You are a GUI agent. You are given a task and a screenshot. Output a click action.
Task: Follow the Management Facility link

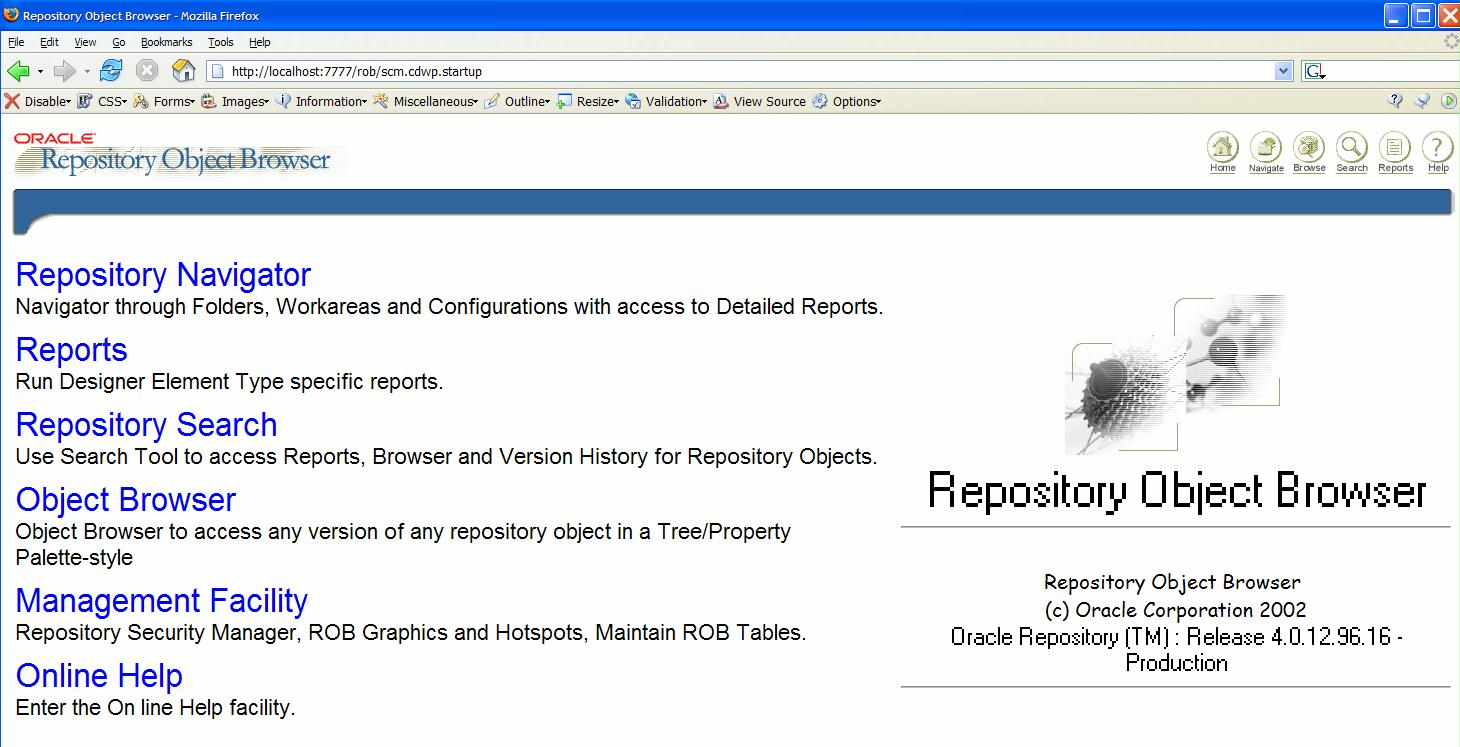pos(161,601)
